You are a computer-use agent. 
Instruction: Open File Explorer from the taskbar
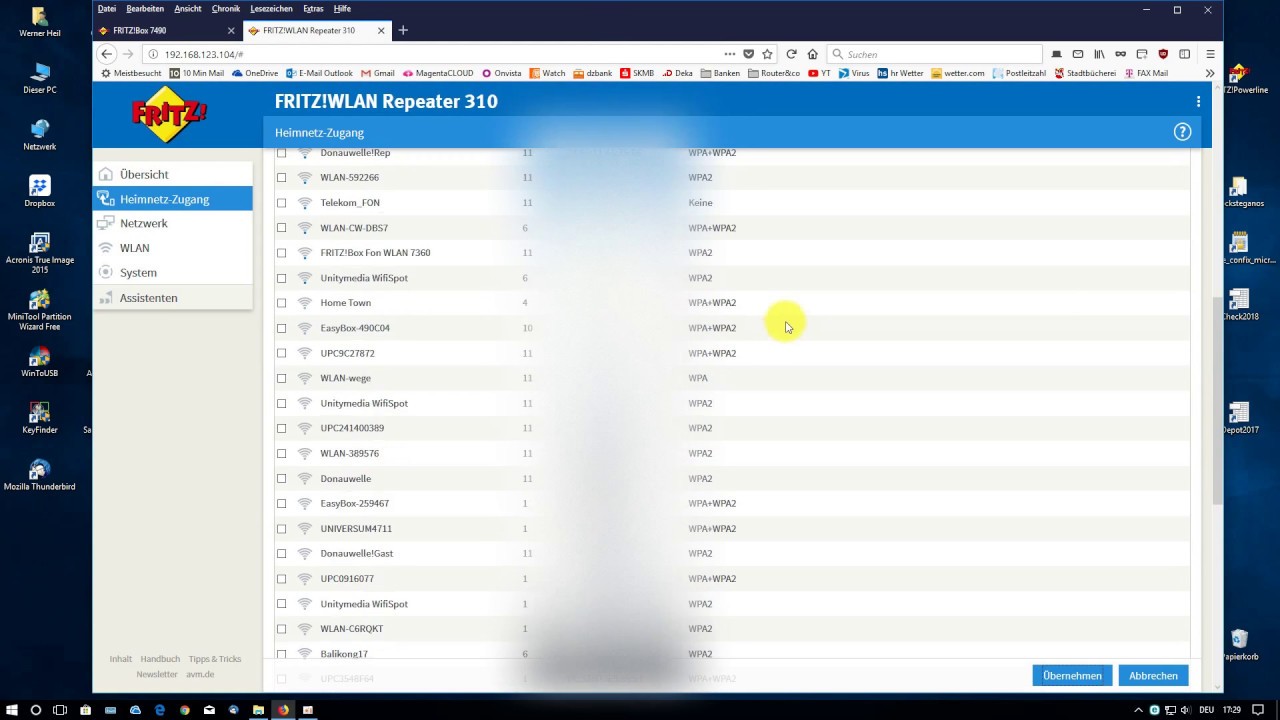tap(258, 710)
